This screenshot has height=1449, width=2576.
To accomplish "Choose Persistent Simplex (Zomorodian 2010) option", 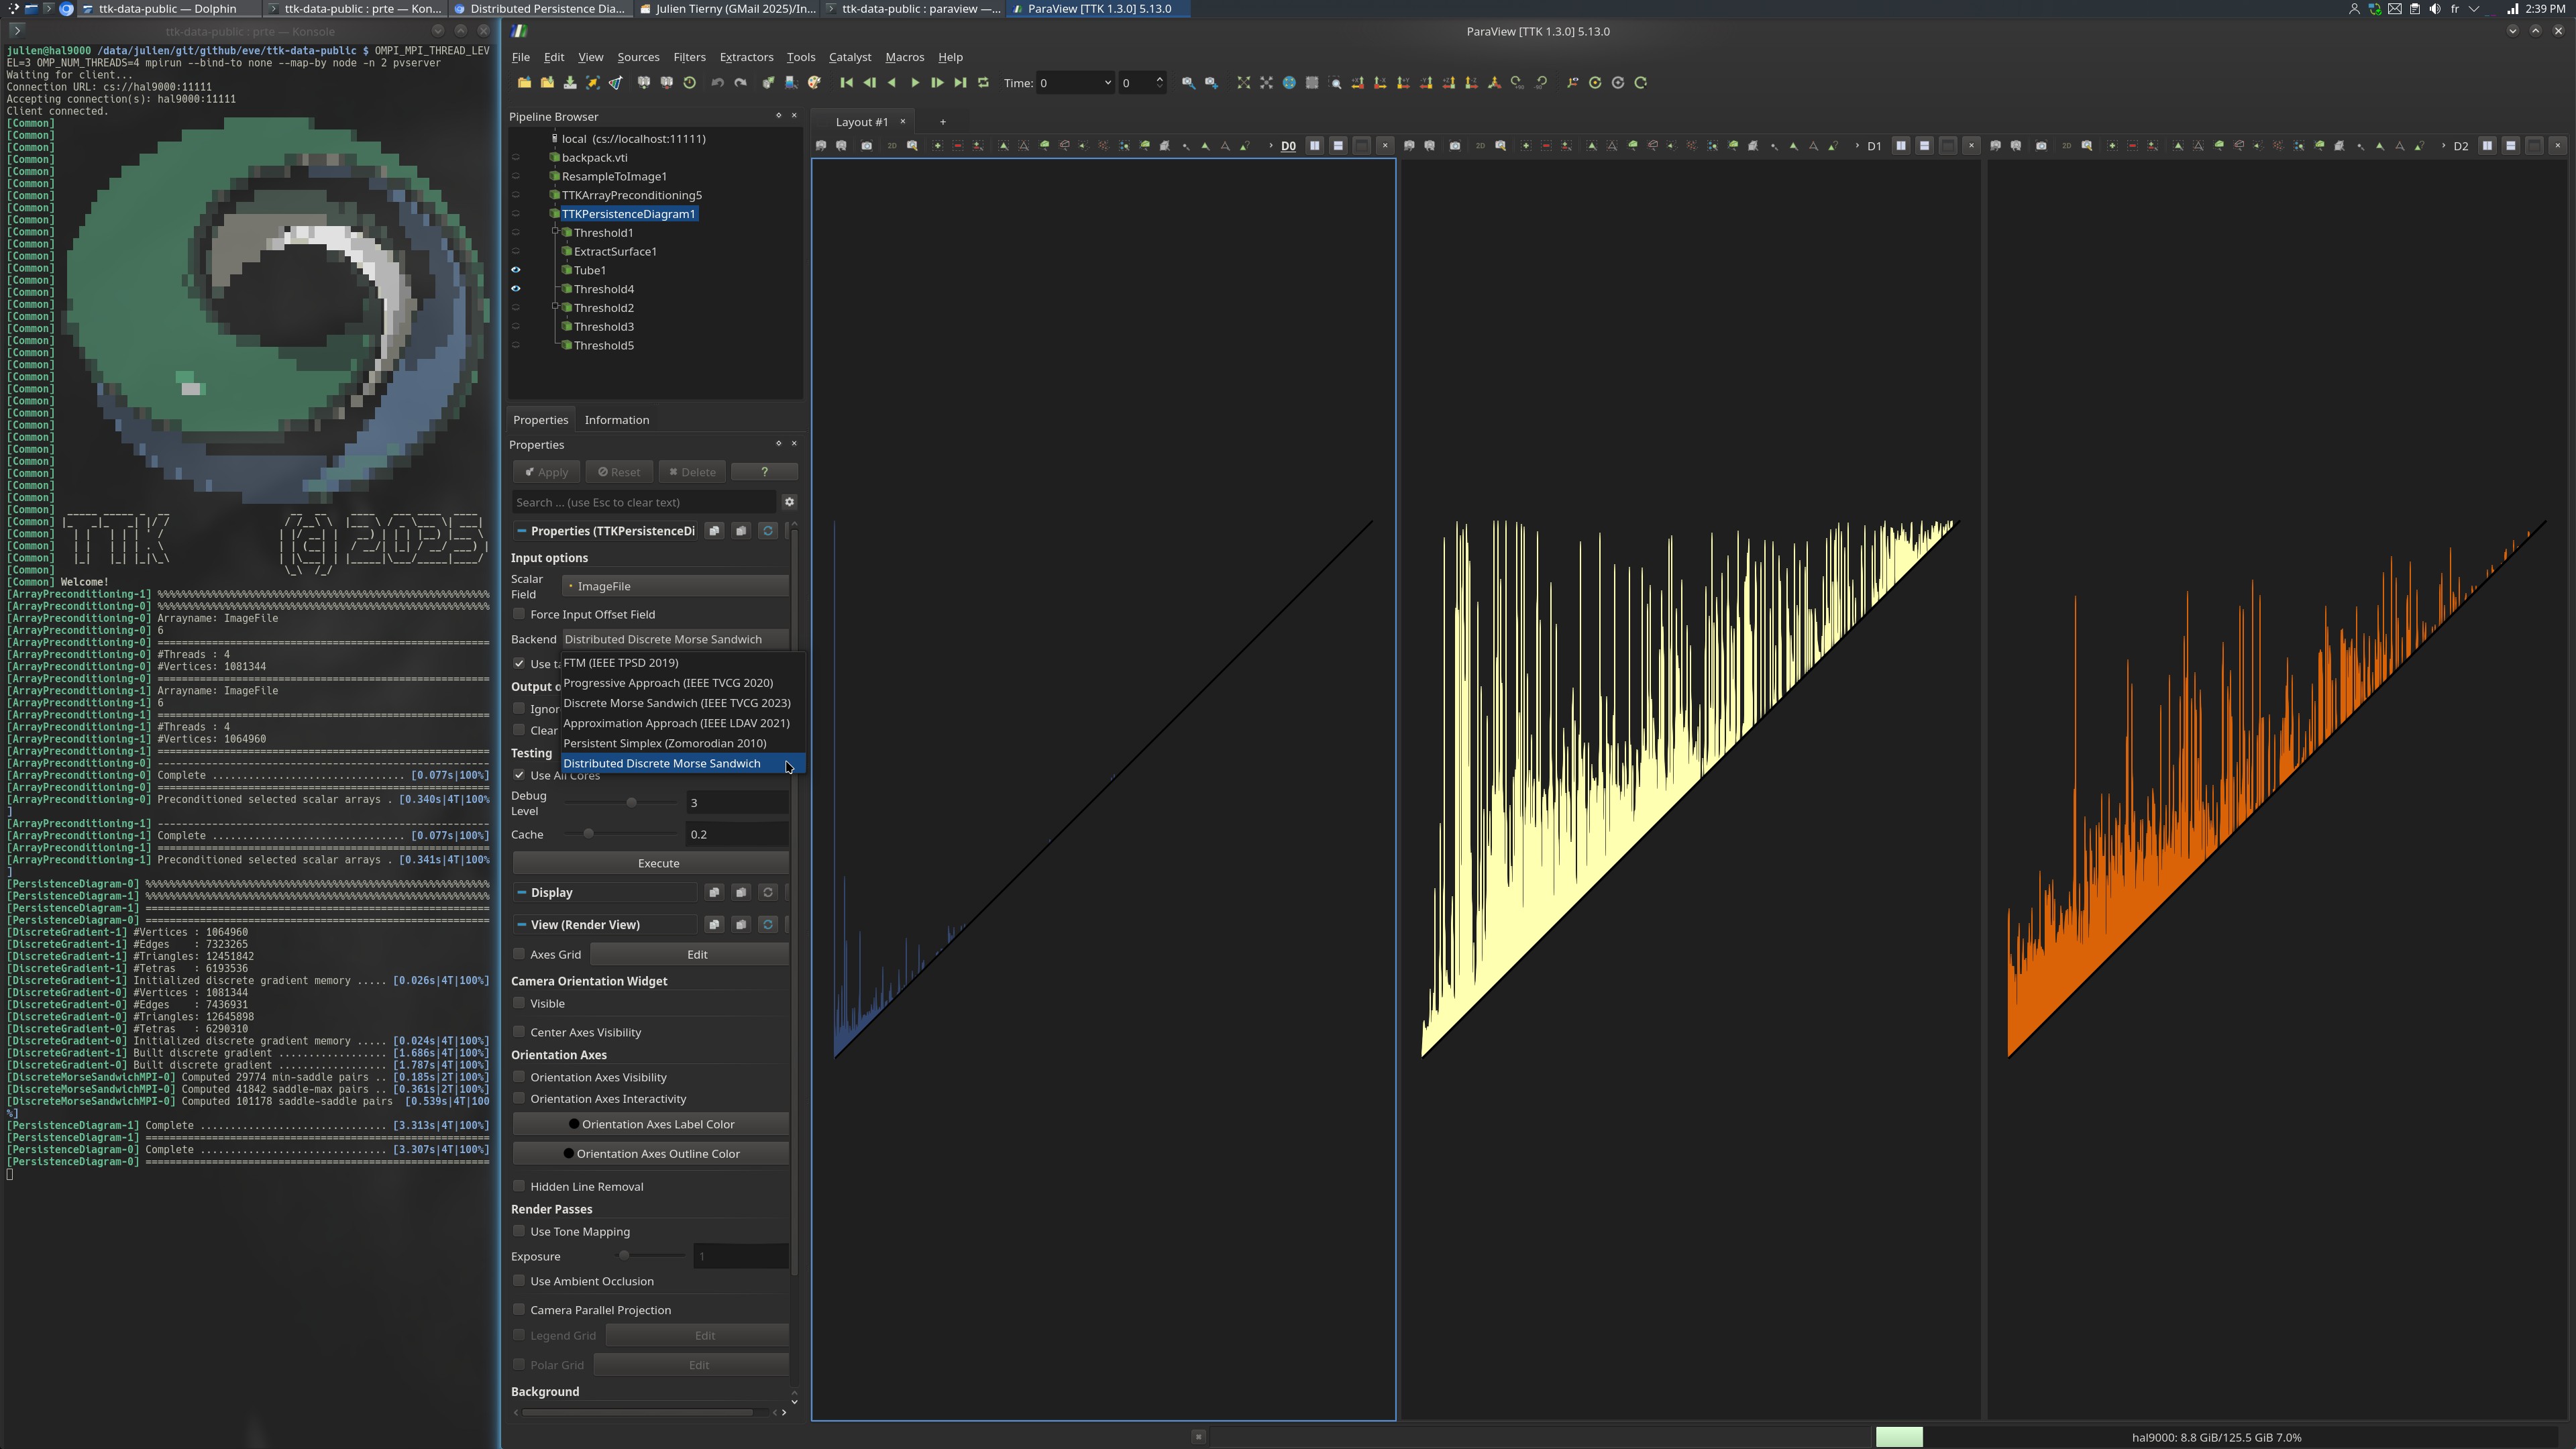I will 683,743.
